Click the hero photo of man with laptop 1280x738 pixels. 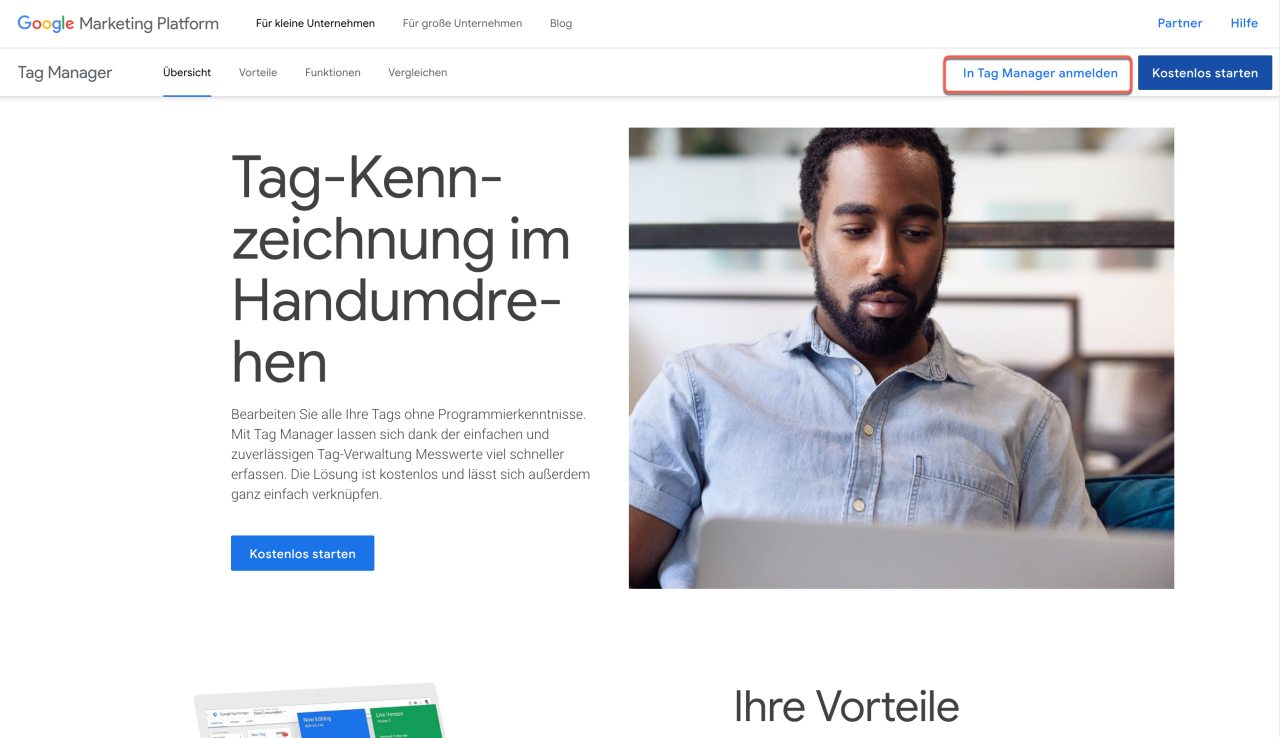click(x=901, y=358)
